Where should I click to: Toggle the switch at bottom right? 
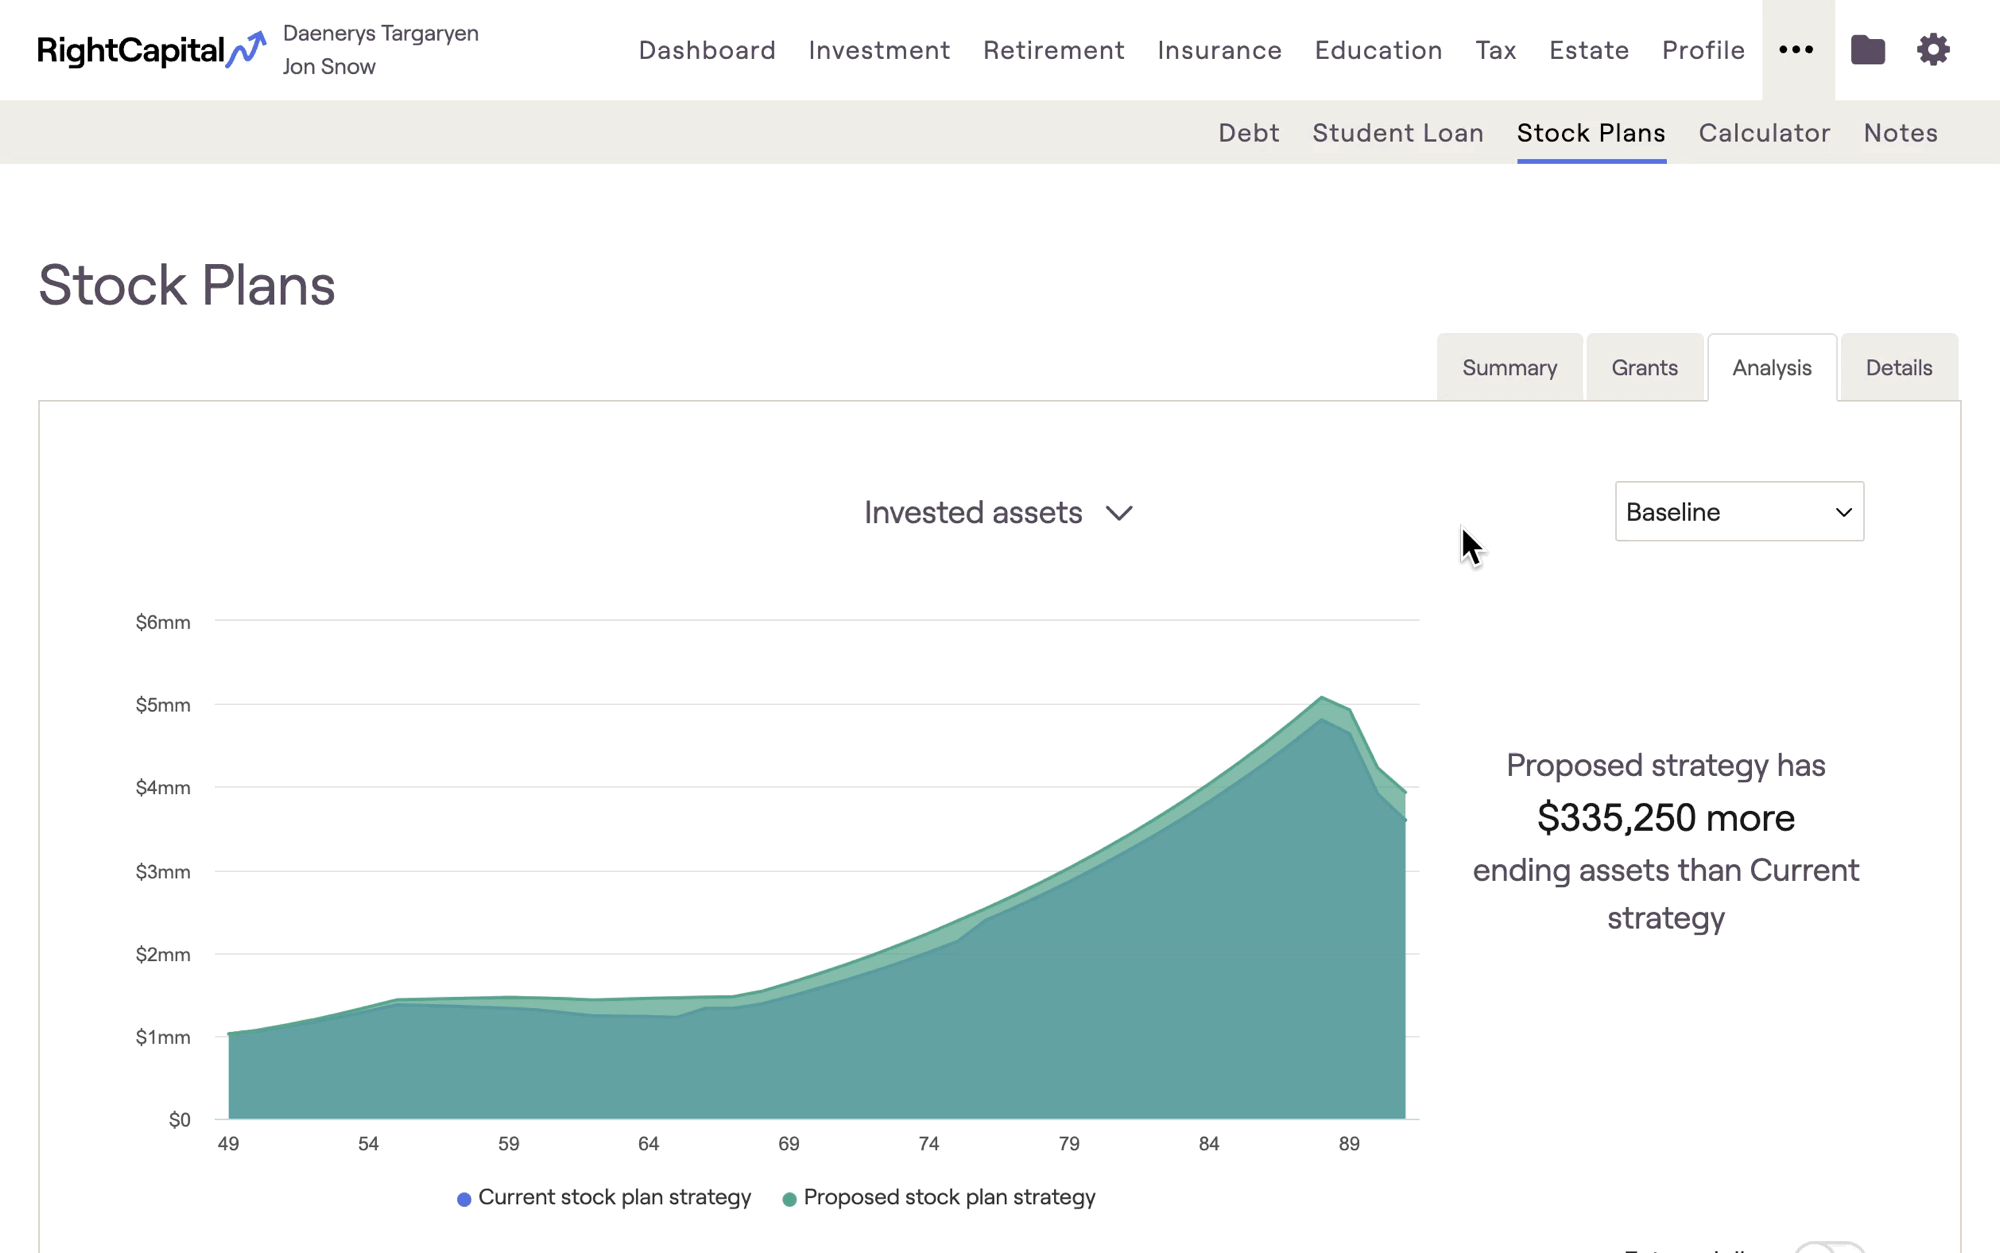1829,1248
